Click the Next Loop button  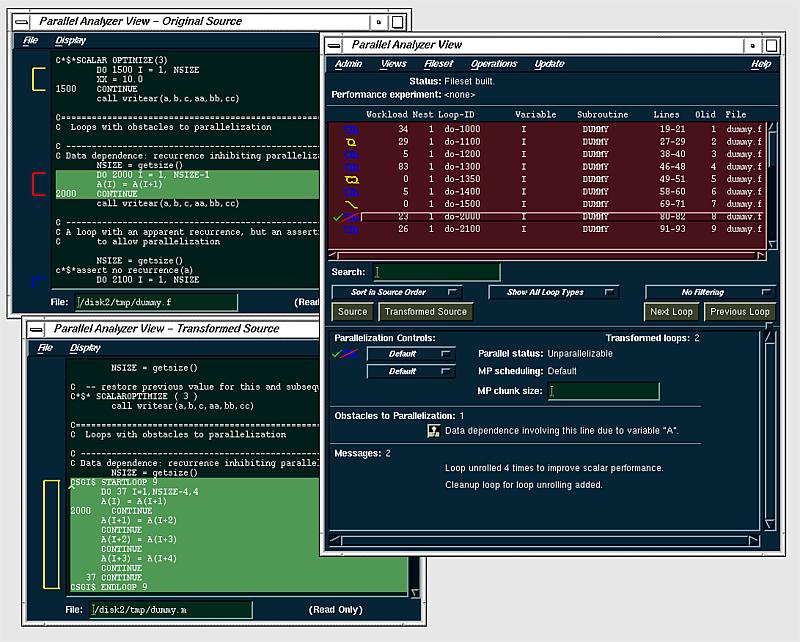tap(671, 312)
